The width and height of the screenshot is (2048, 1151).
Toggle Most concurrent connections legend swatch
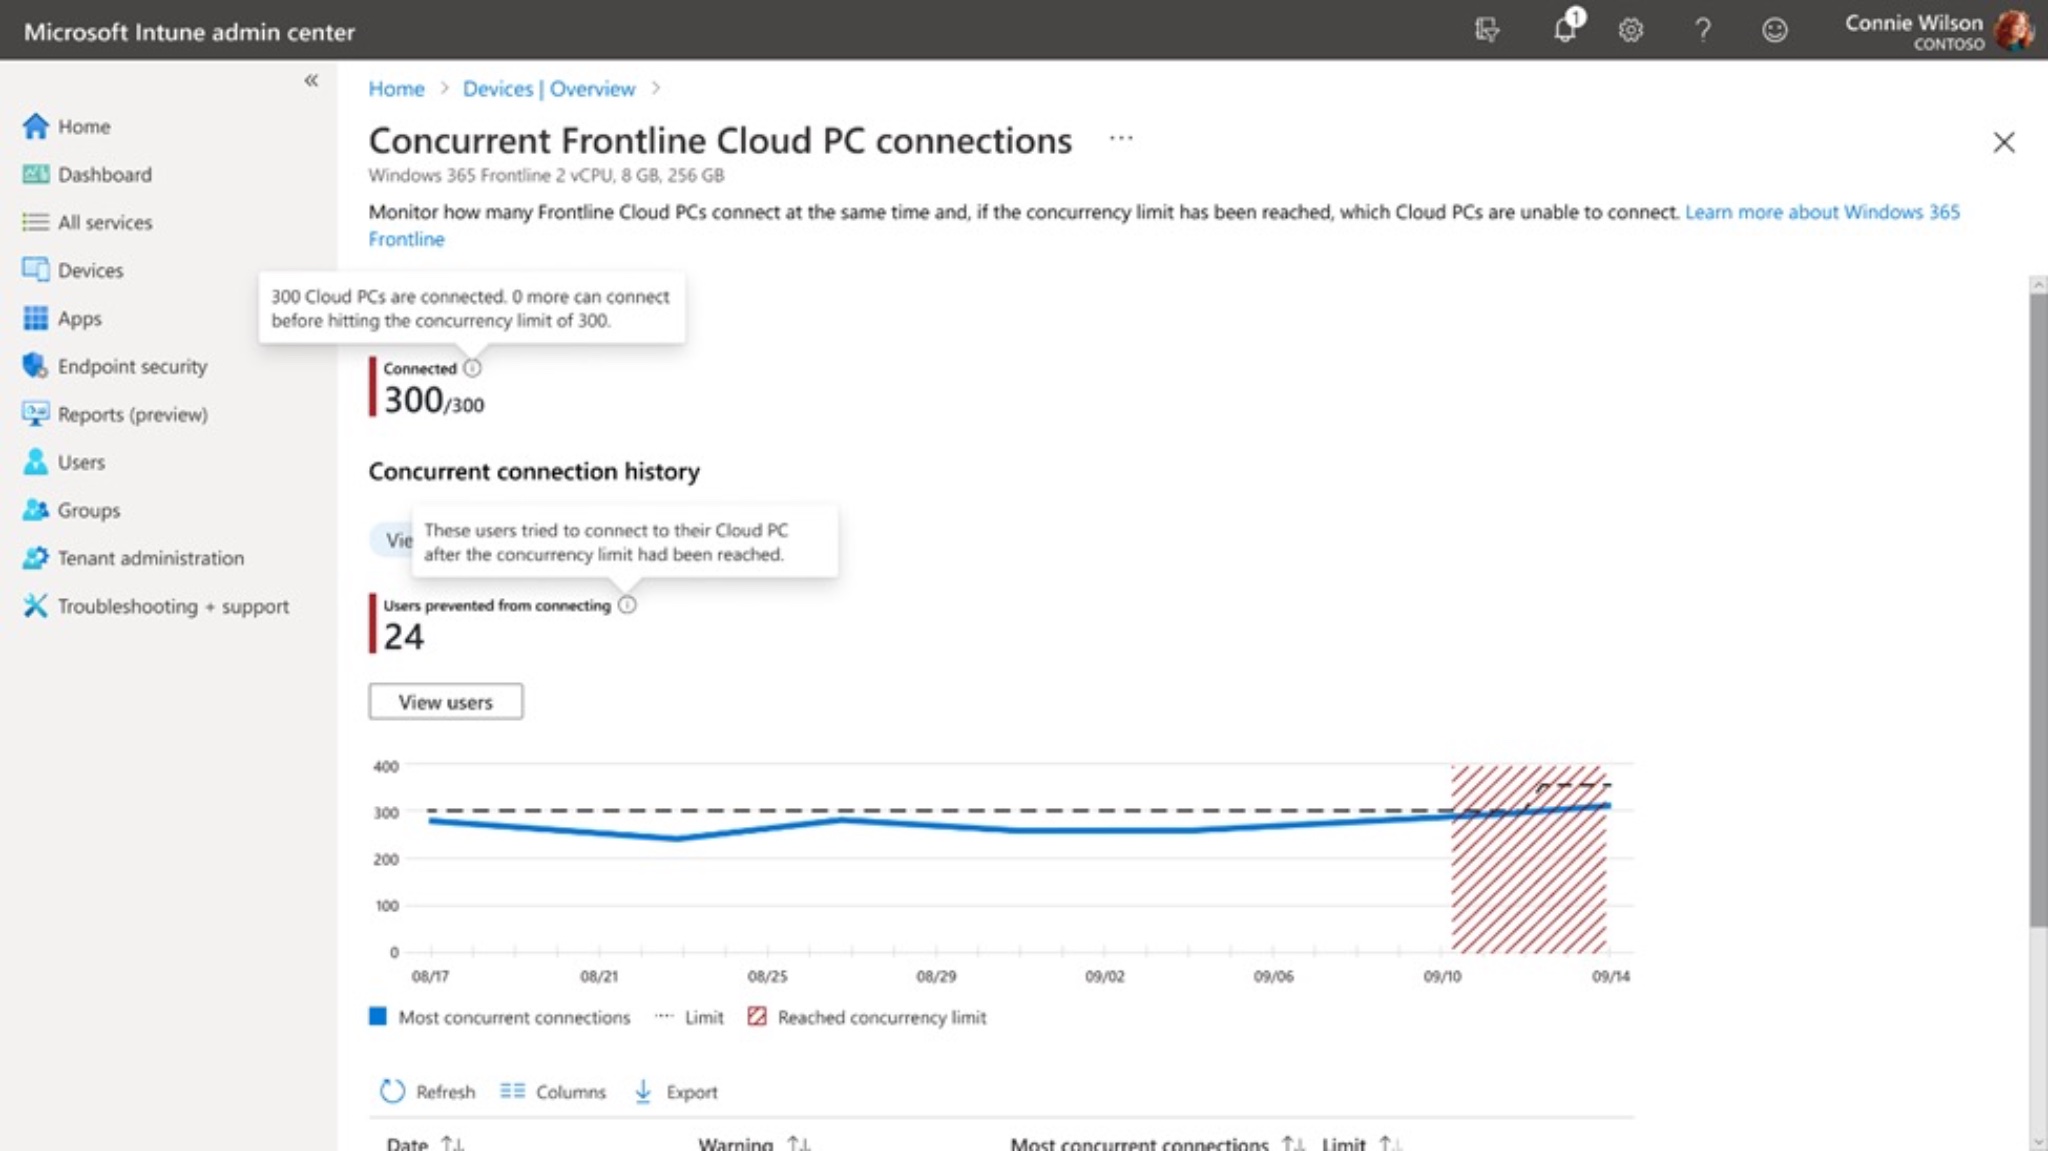[x=378, y=1017]
